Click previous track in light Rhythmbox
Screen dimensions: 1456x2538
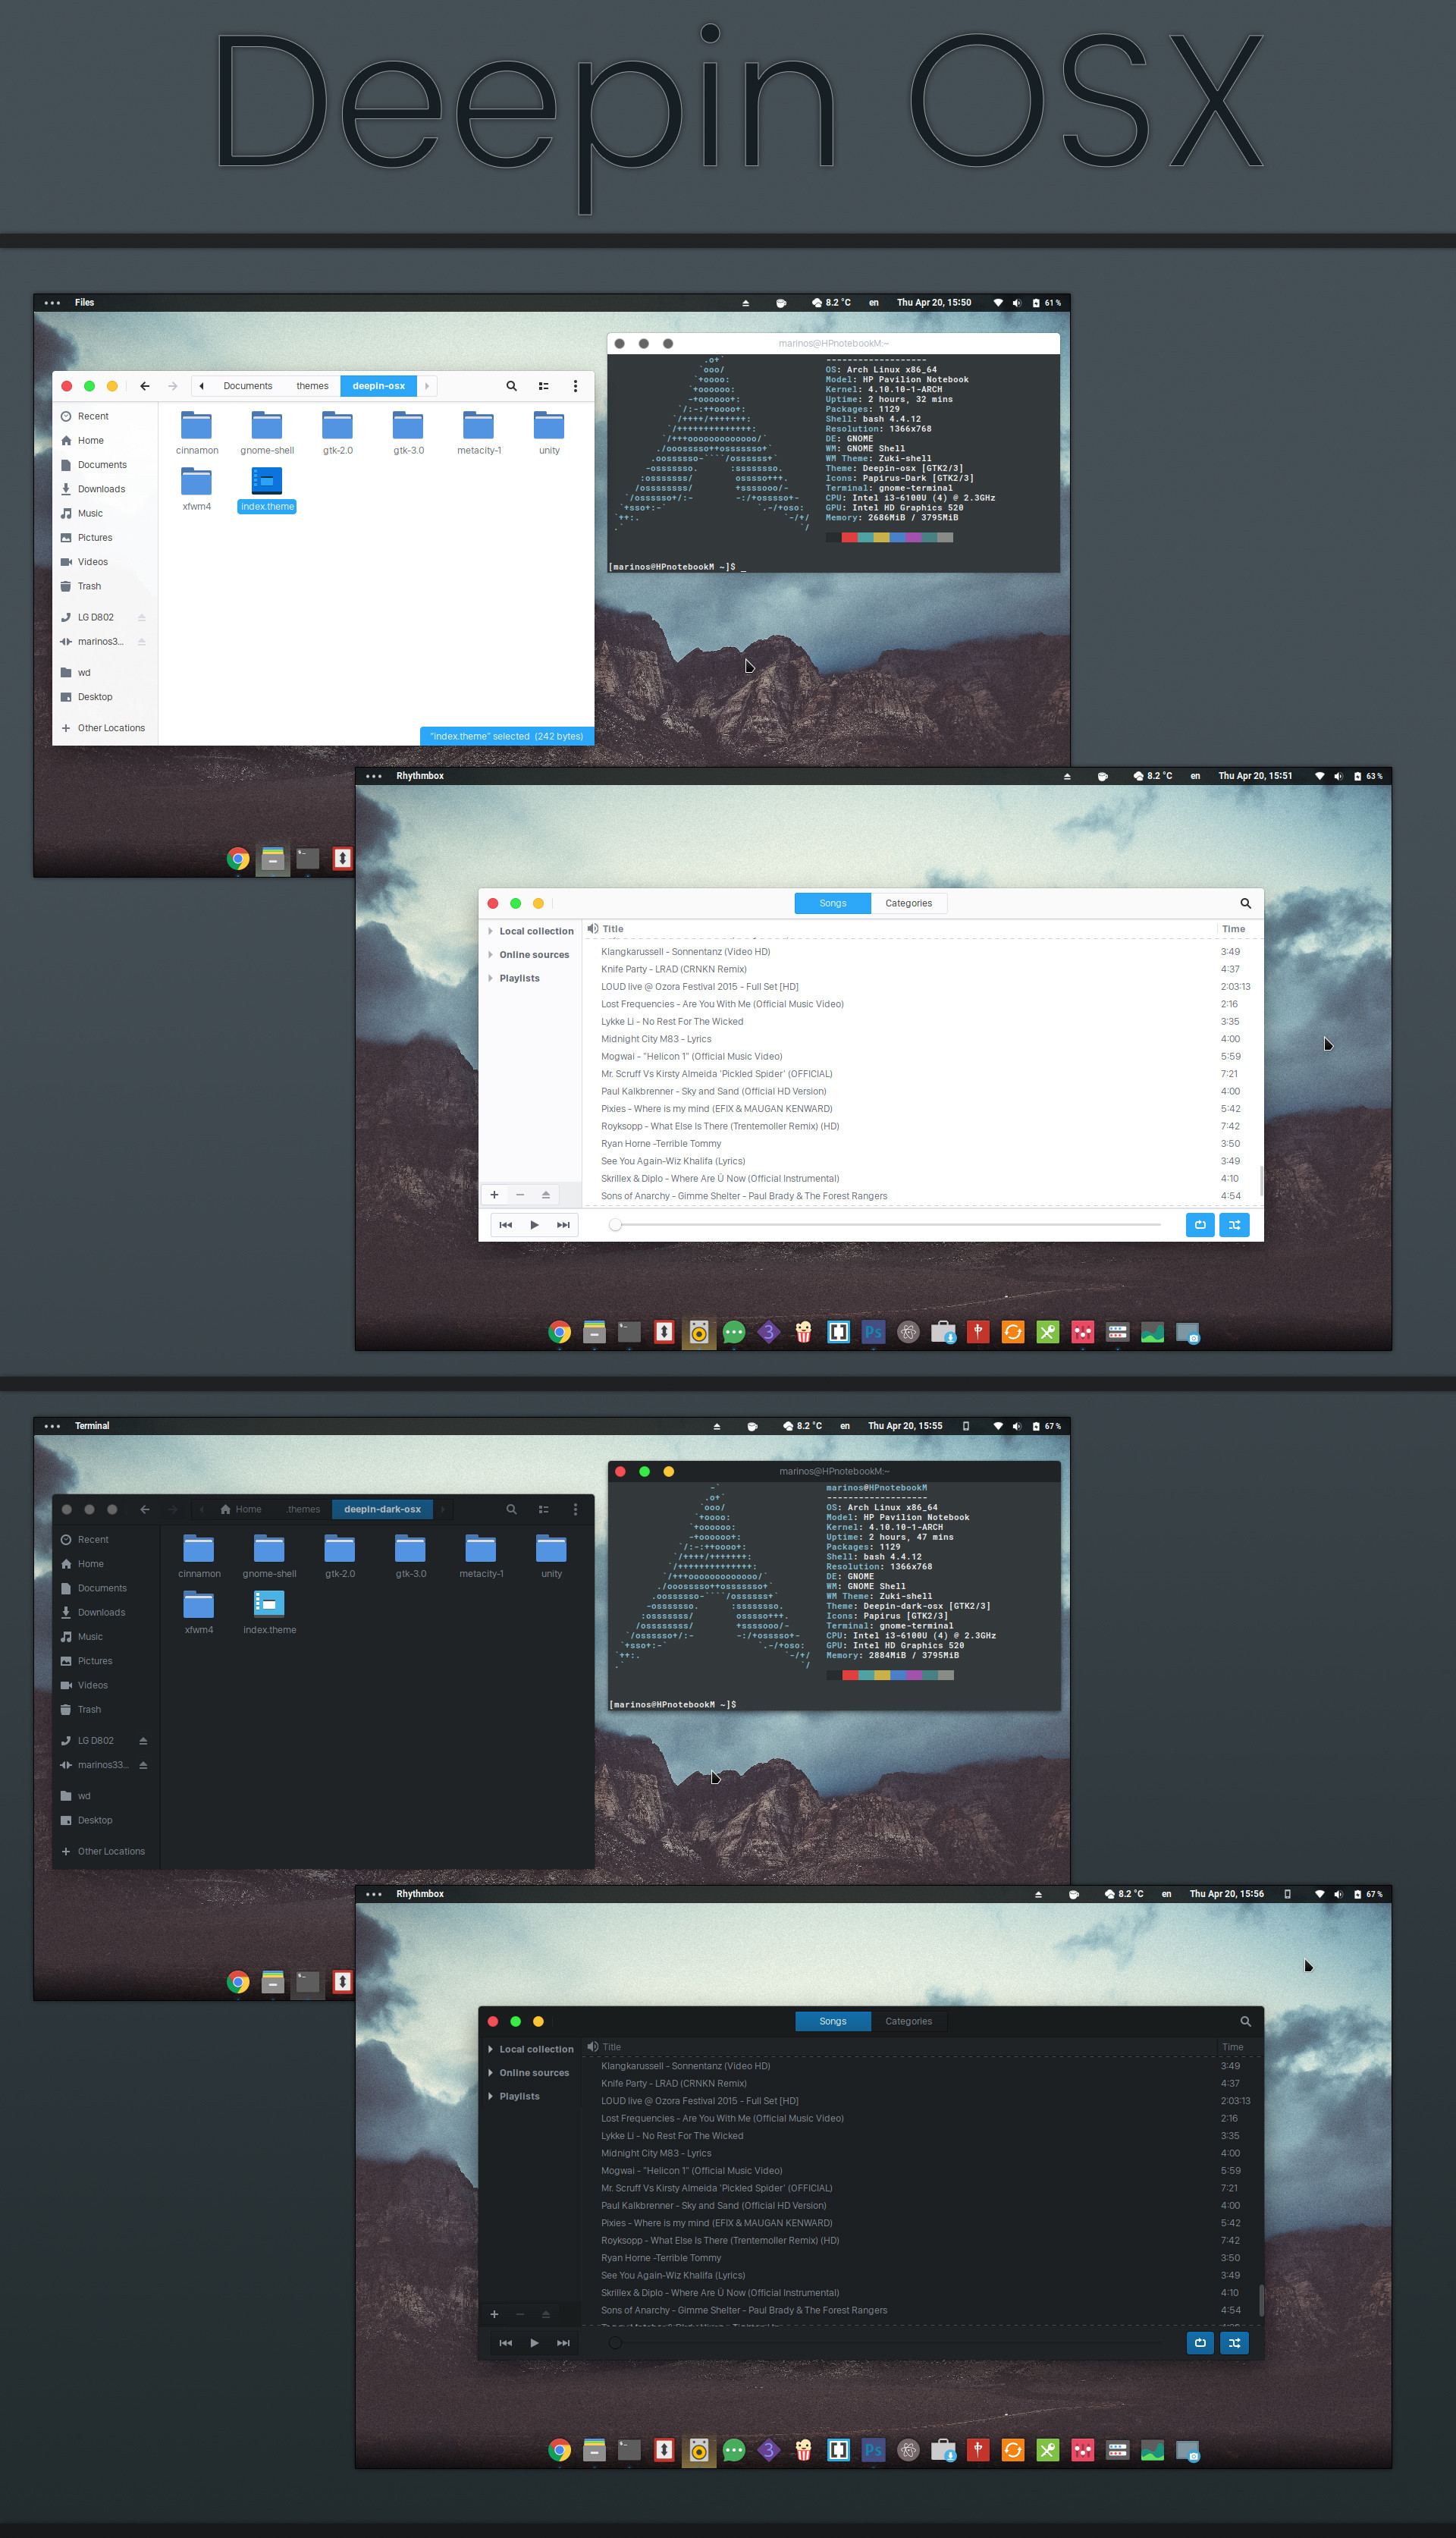[506, 1225]
